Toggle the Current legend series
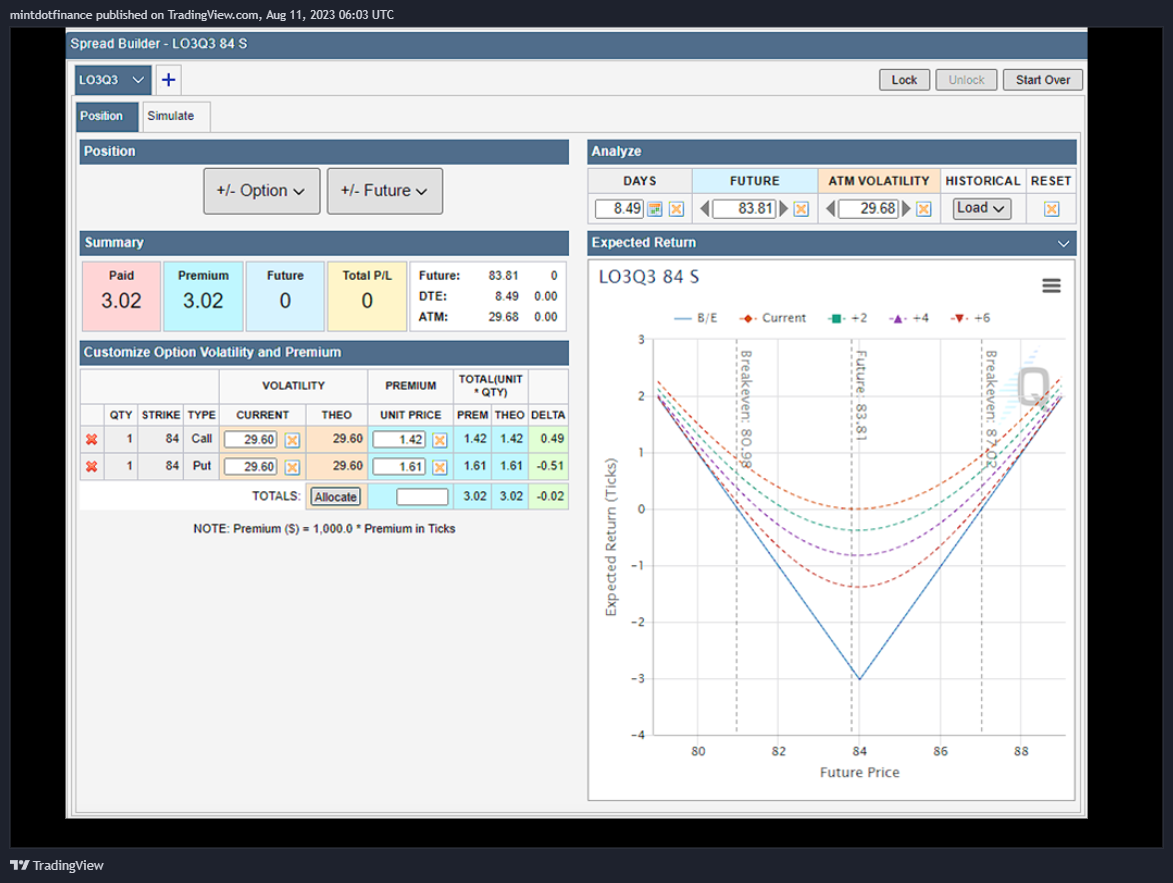The height and width of the screenshot is (883, 1173). [773, 318]
